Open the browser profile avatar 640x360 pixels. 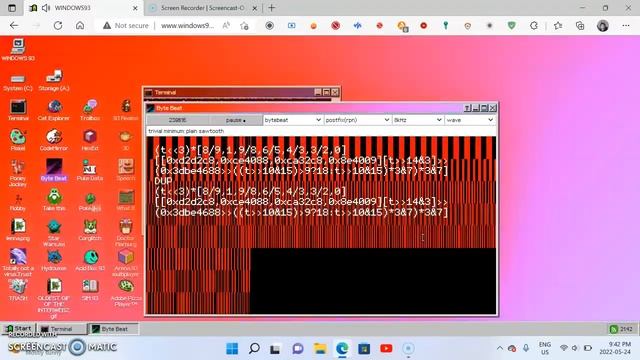point(602,25)
